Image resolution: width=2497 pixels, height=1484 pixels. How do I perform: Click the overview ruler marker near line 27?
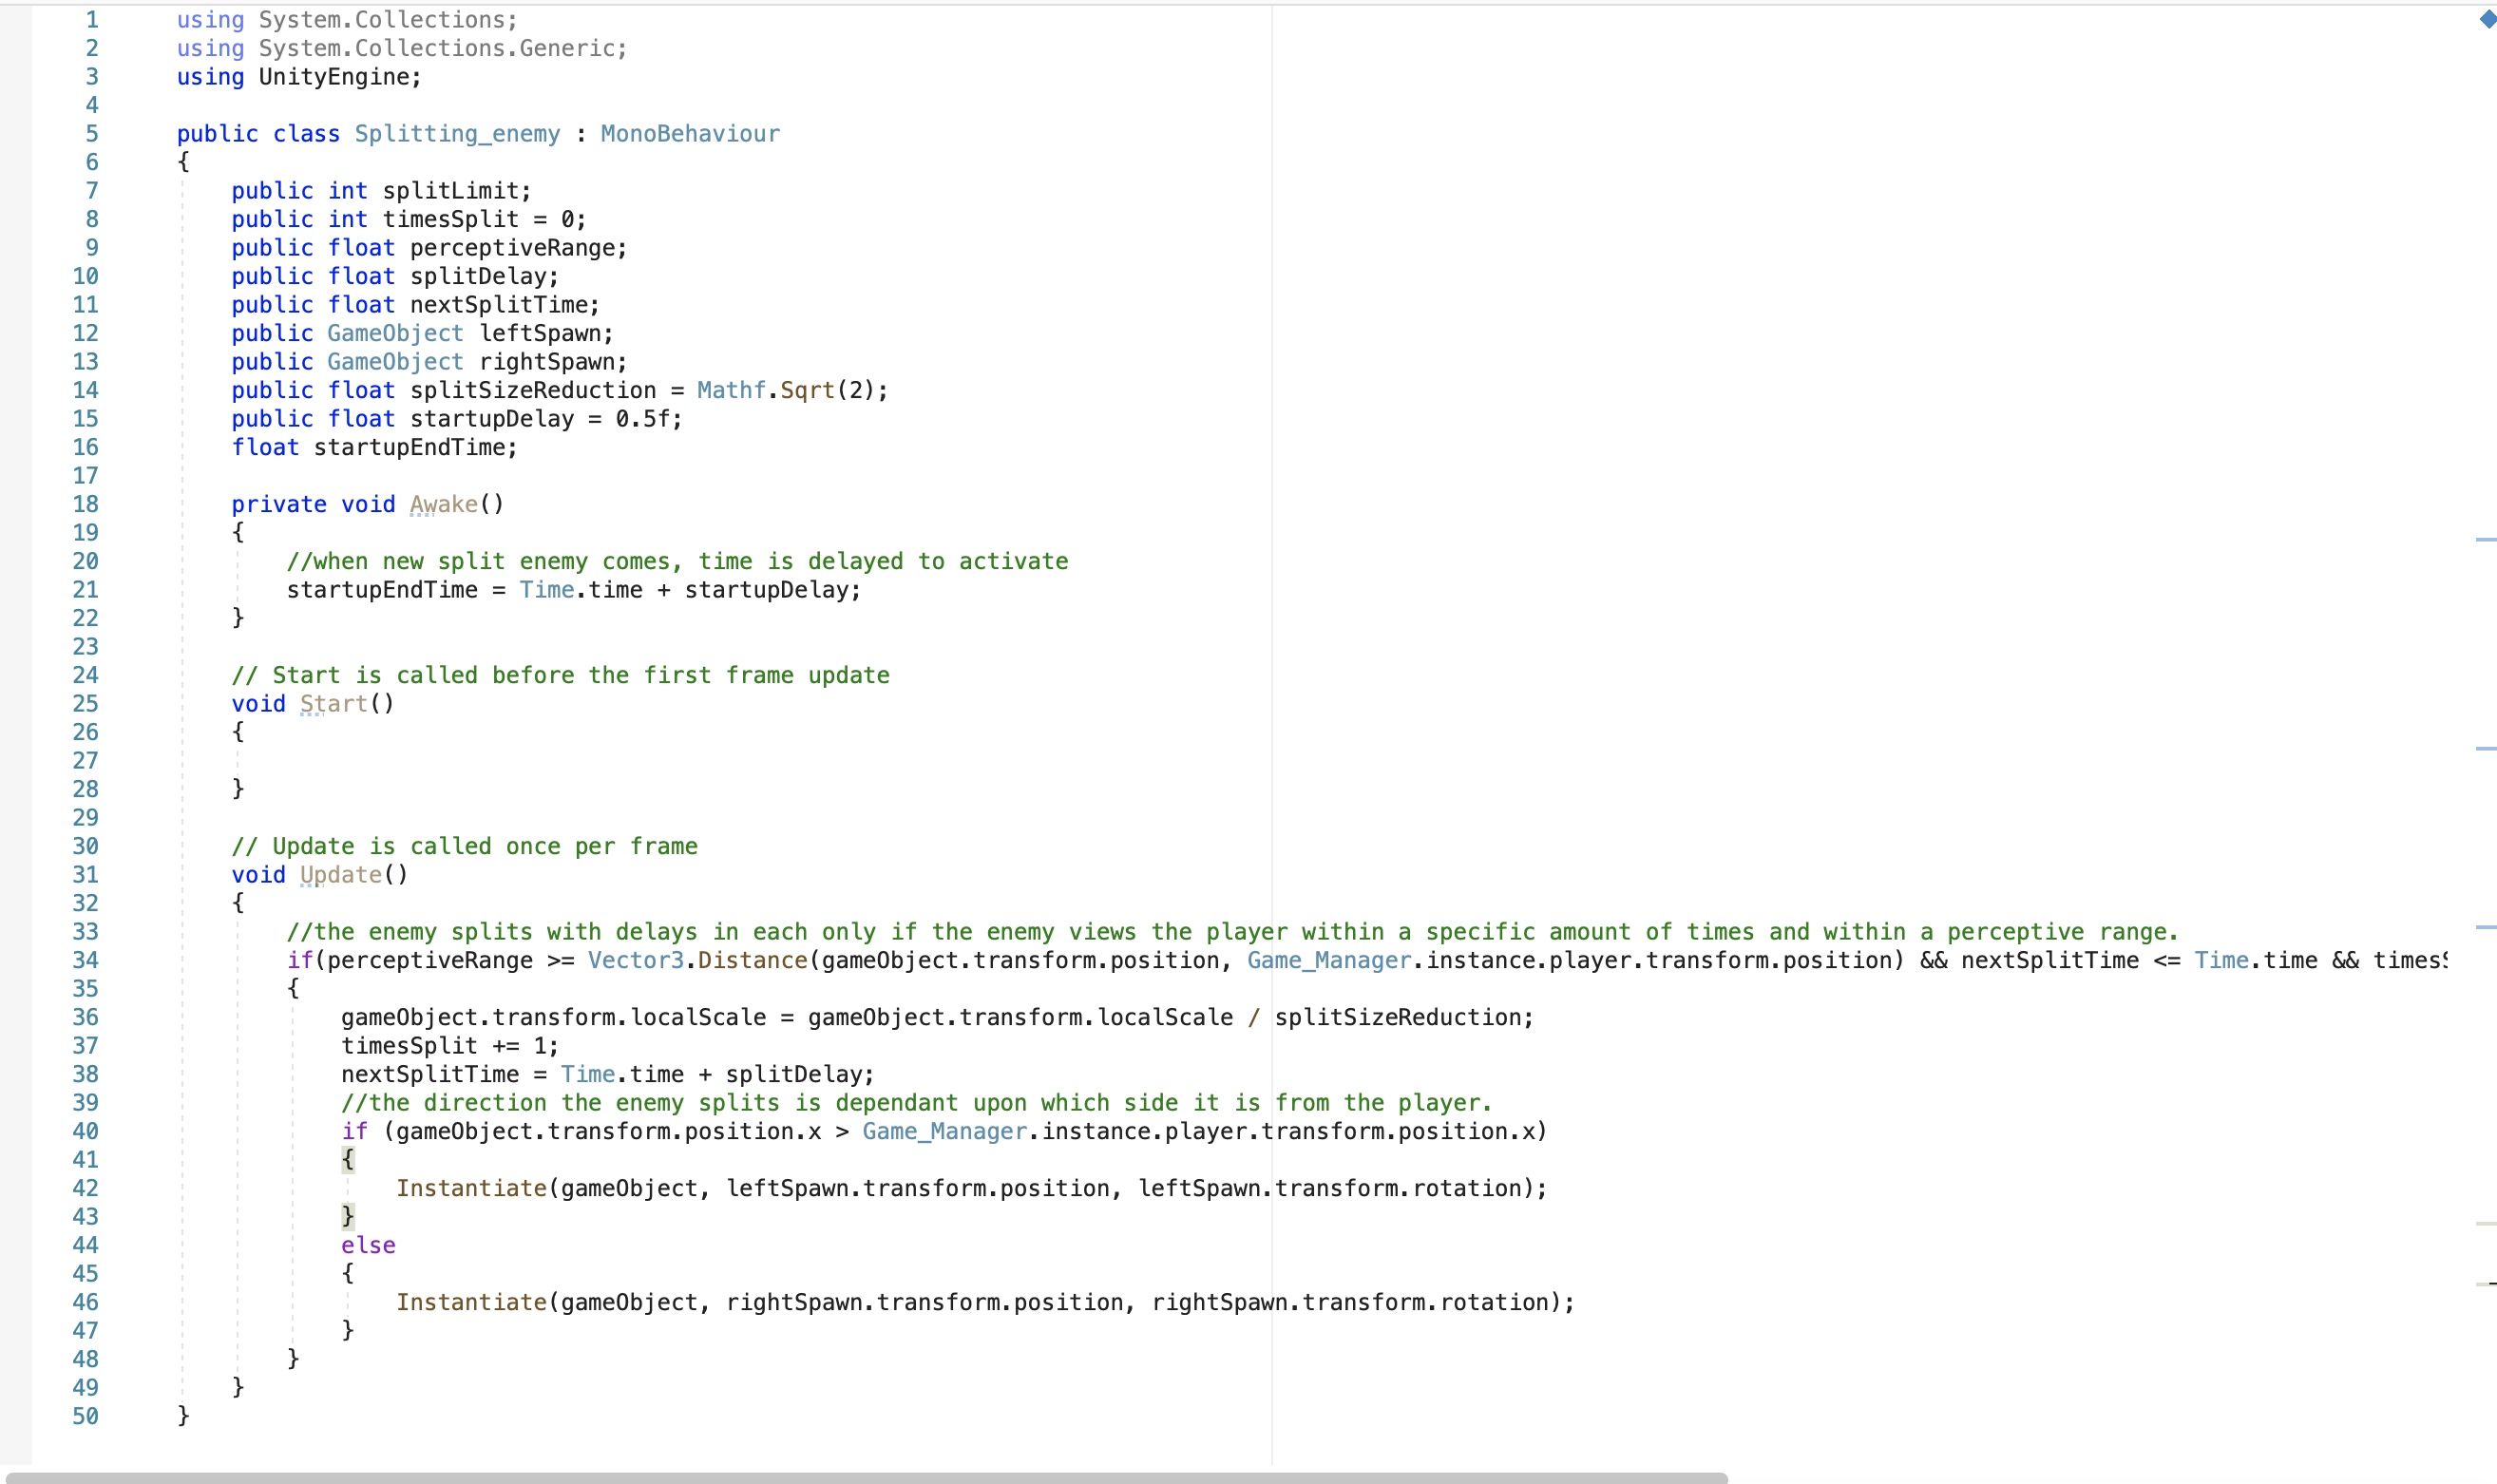(2488, 750)
